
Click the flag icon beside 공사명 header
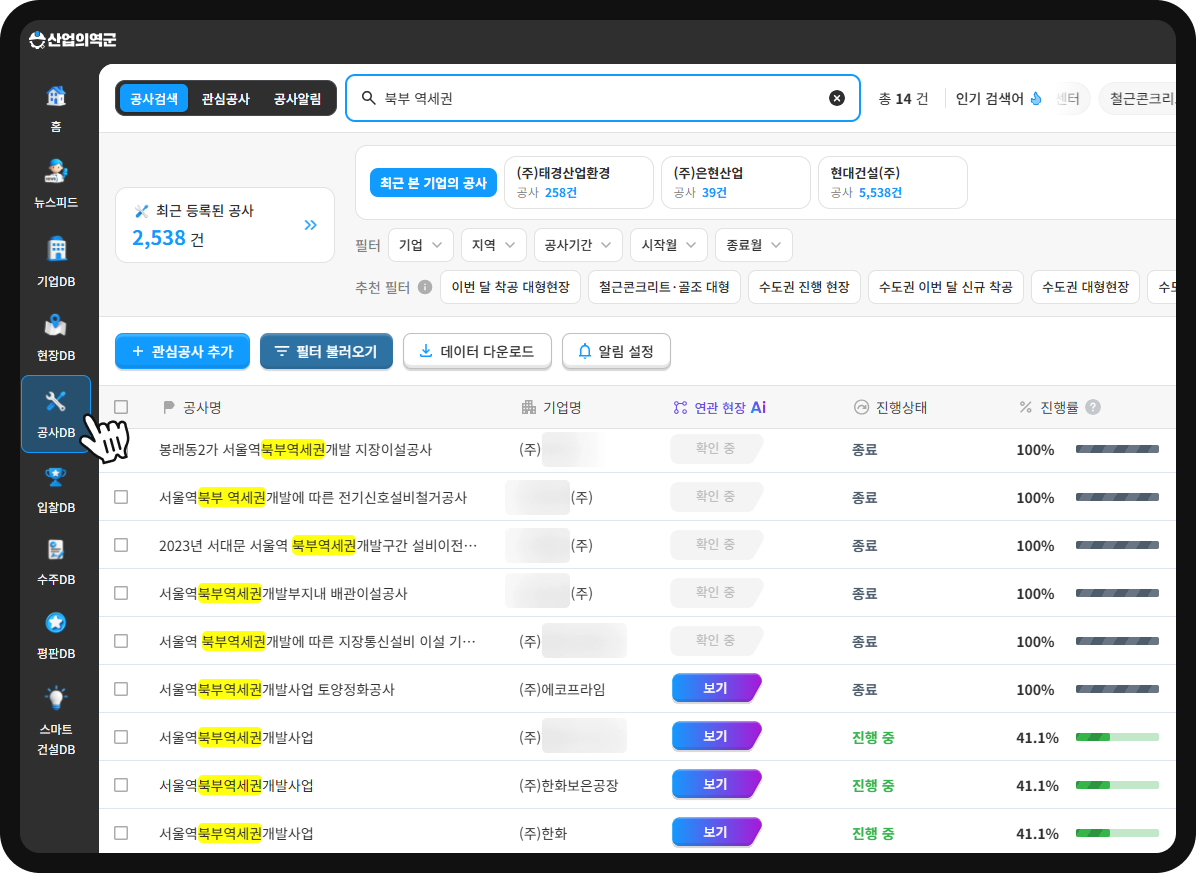pos(169,408)
